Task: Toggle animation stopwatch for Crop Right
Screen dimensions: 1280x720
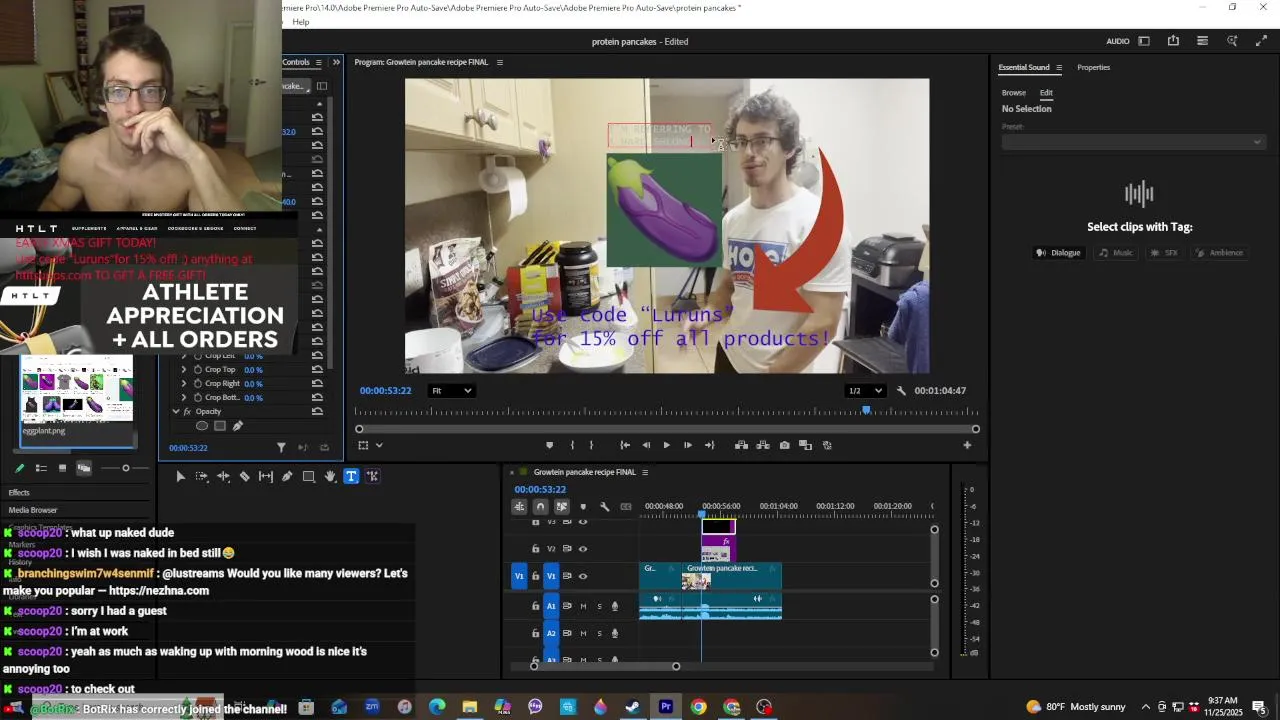Action: pyautogui.click(x=198, y=384)
